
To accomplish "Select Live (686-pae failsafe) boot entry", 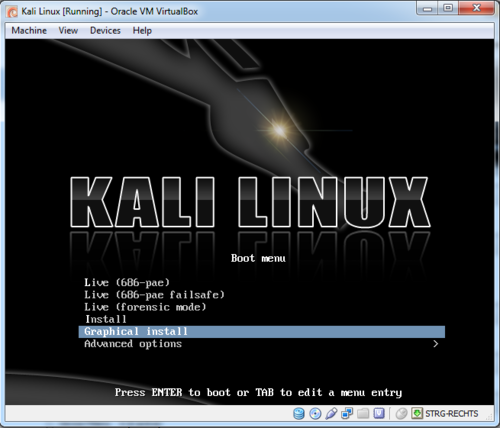I will [262, 295].
